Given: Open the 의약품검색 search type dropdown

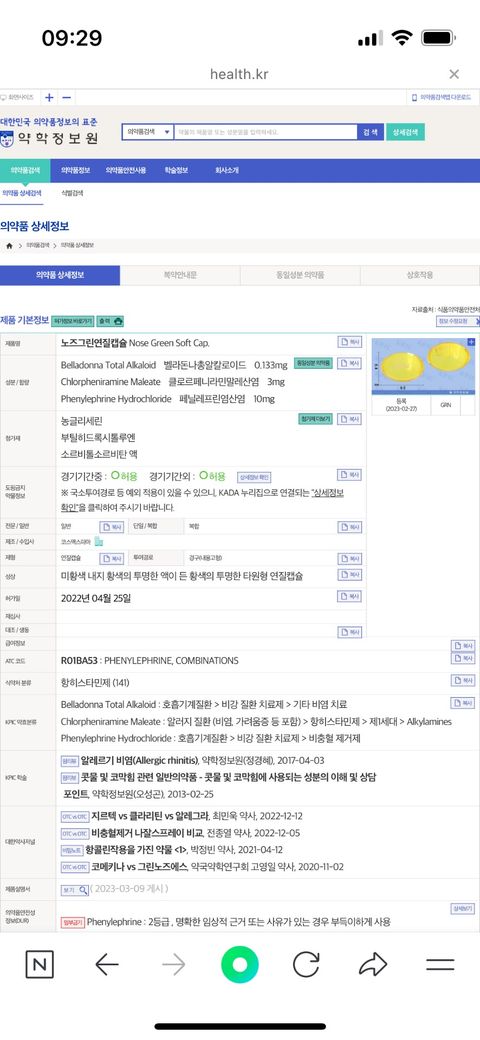Looking at the screenshot, I should 148,132.
